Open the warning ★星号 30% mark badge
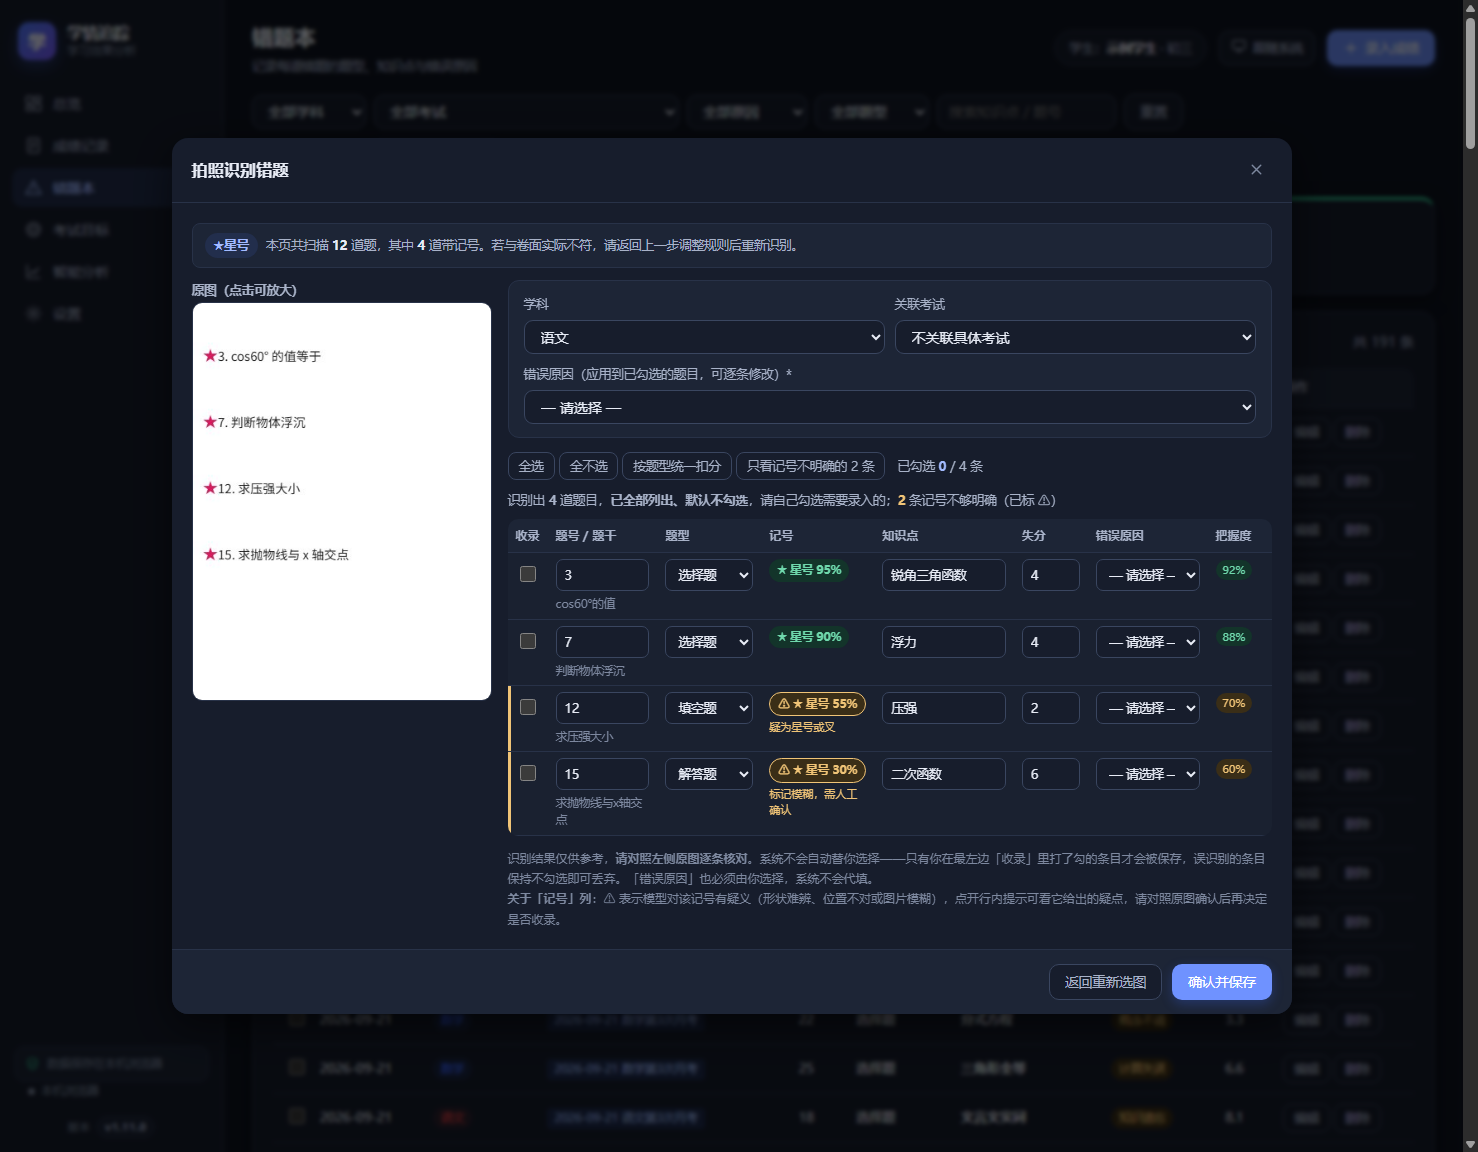This screenshot has width=1478, height=1152. 817,770
